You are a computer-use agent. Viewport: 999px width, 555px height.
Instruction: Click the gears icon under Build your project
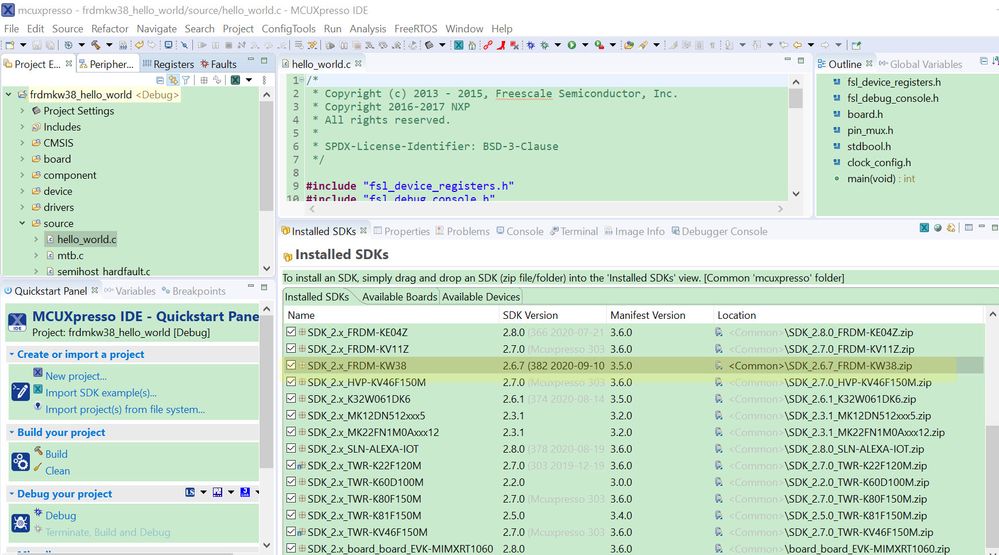click(x=20, y=462)
